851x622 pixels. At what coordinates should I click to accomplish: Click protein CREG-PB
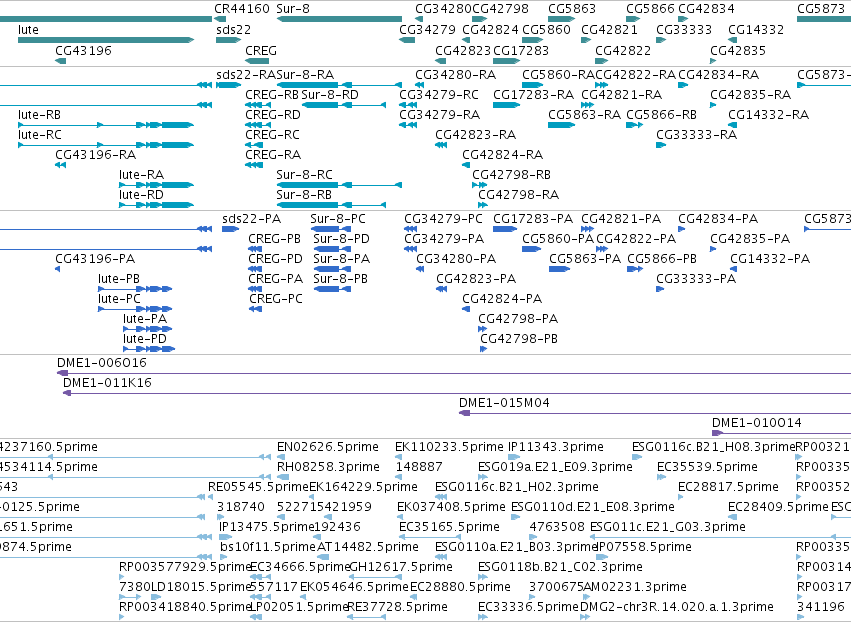pyautogui.click(x=274, y=239)
